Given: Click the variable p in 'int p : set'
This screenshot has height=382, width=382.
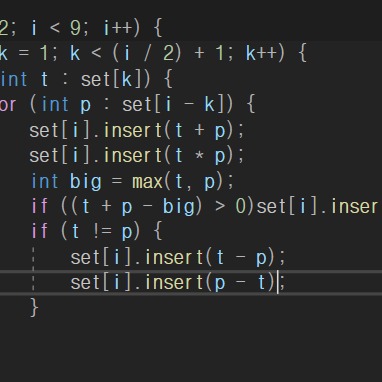Looking at the screenshot, I should coord(85,106).
